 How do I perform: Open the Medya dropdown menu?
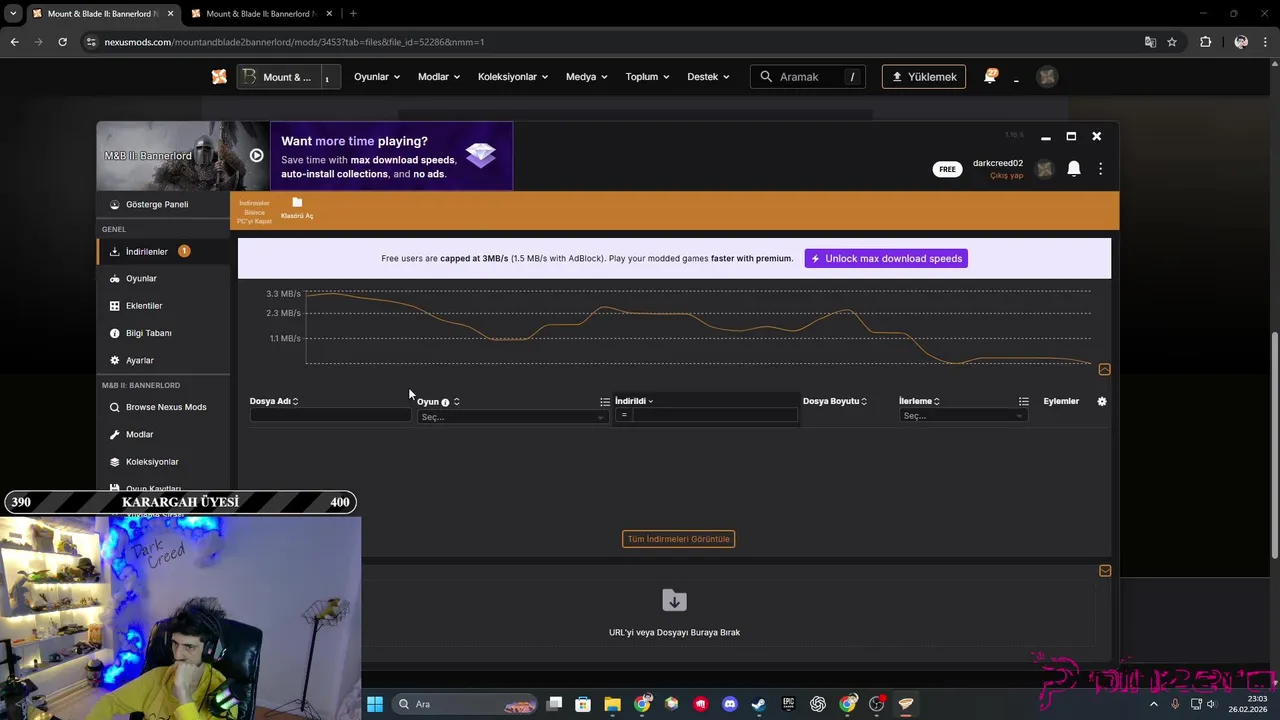587,77
